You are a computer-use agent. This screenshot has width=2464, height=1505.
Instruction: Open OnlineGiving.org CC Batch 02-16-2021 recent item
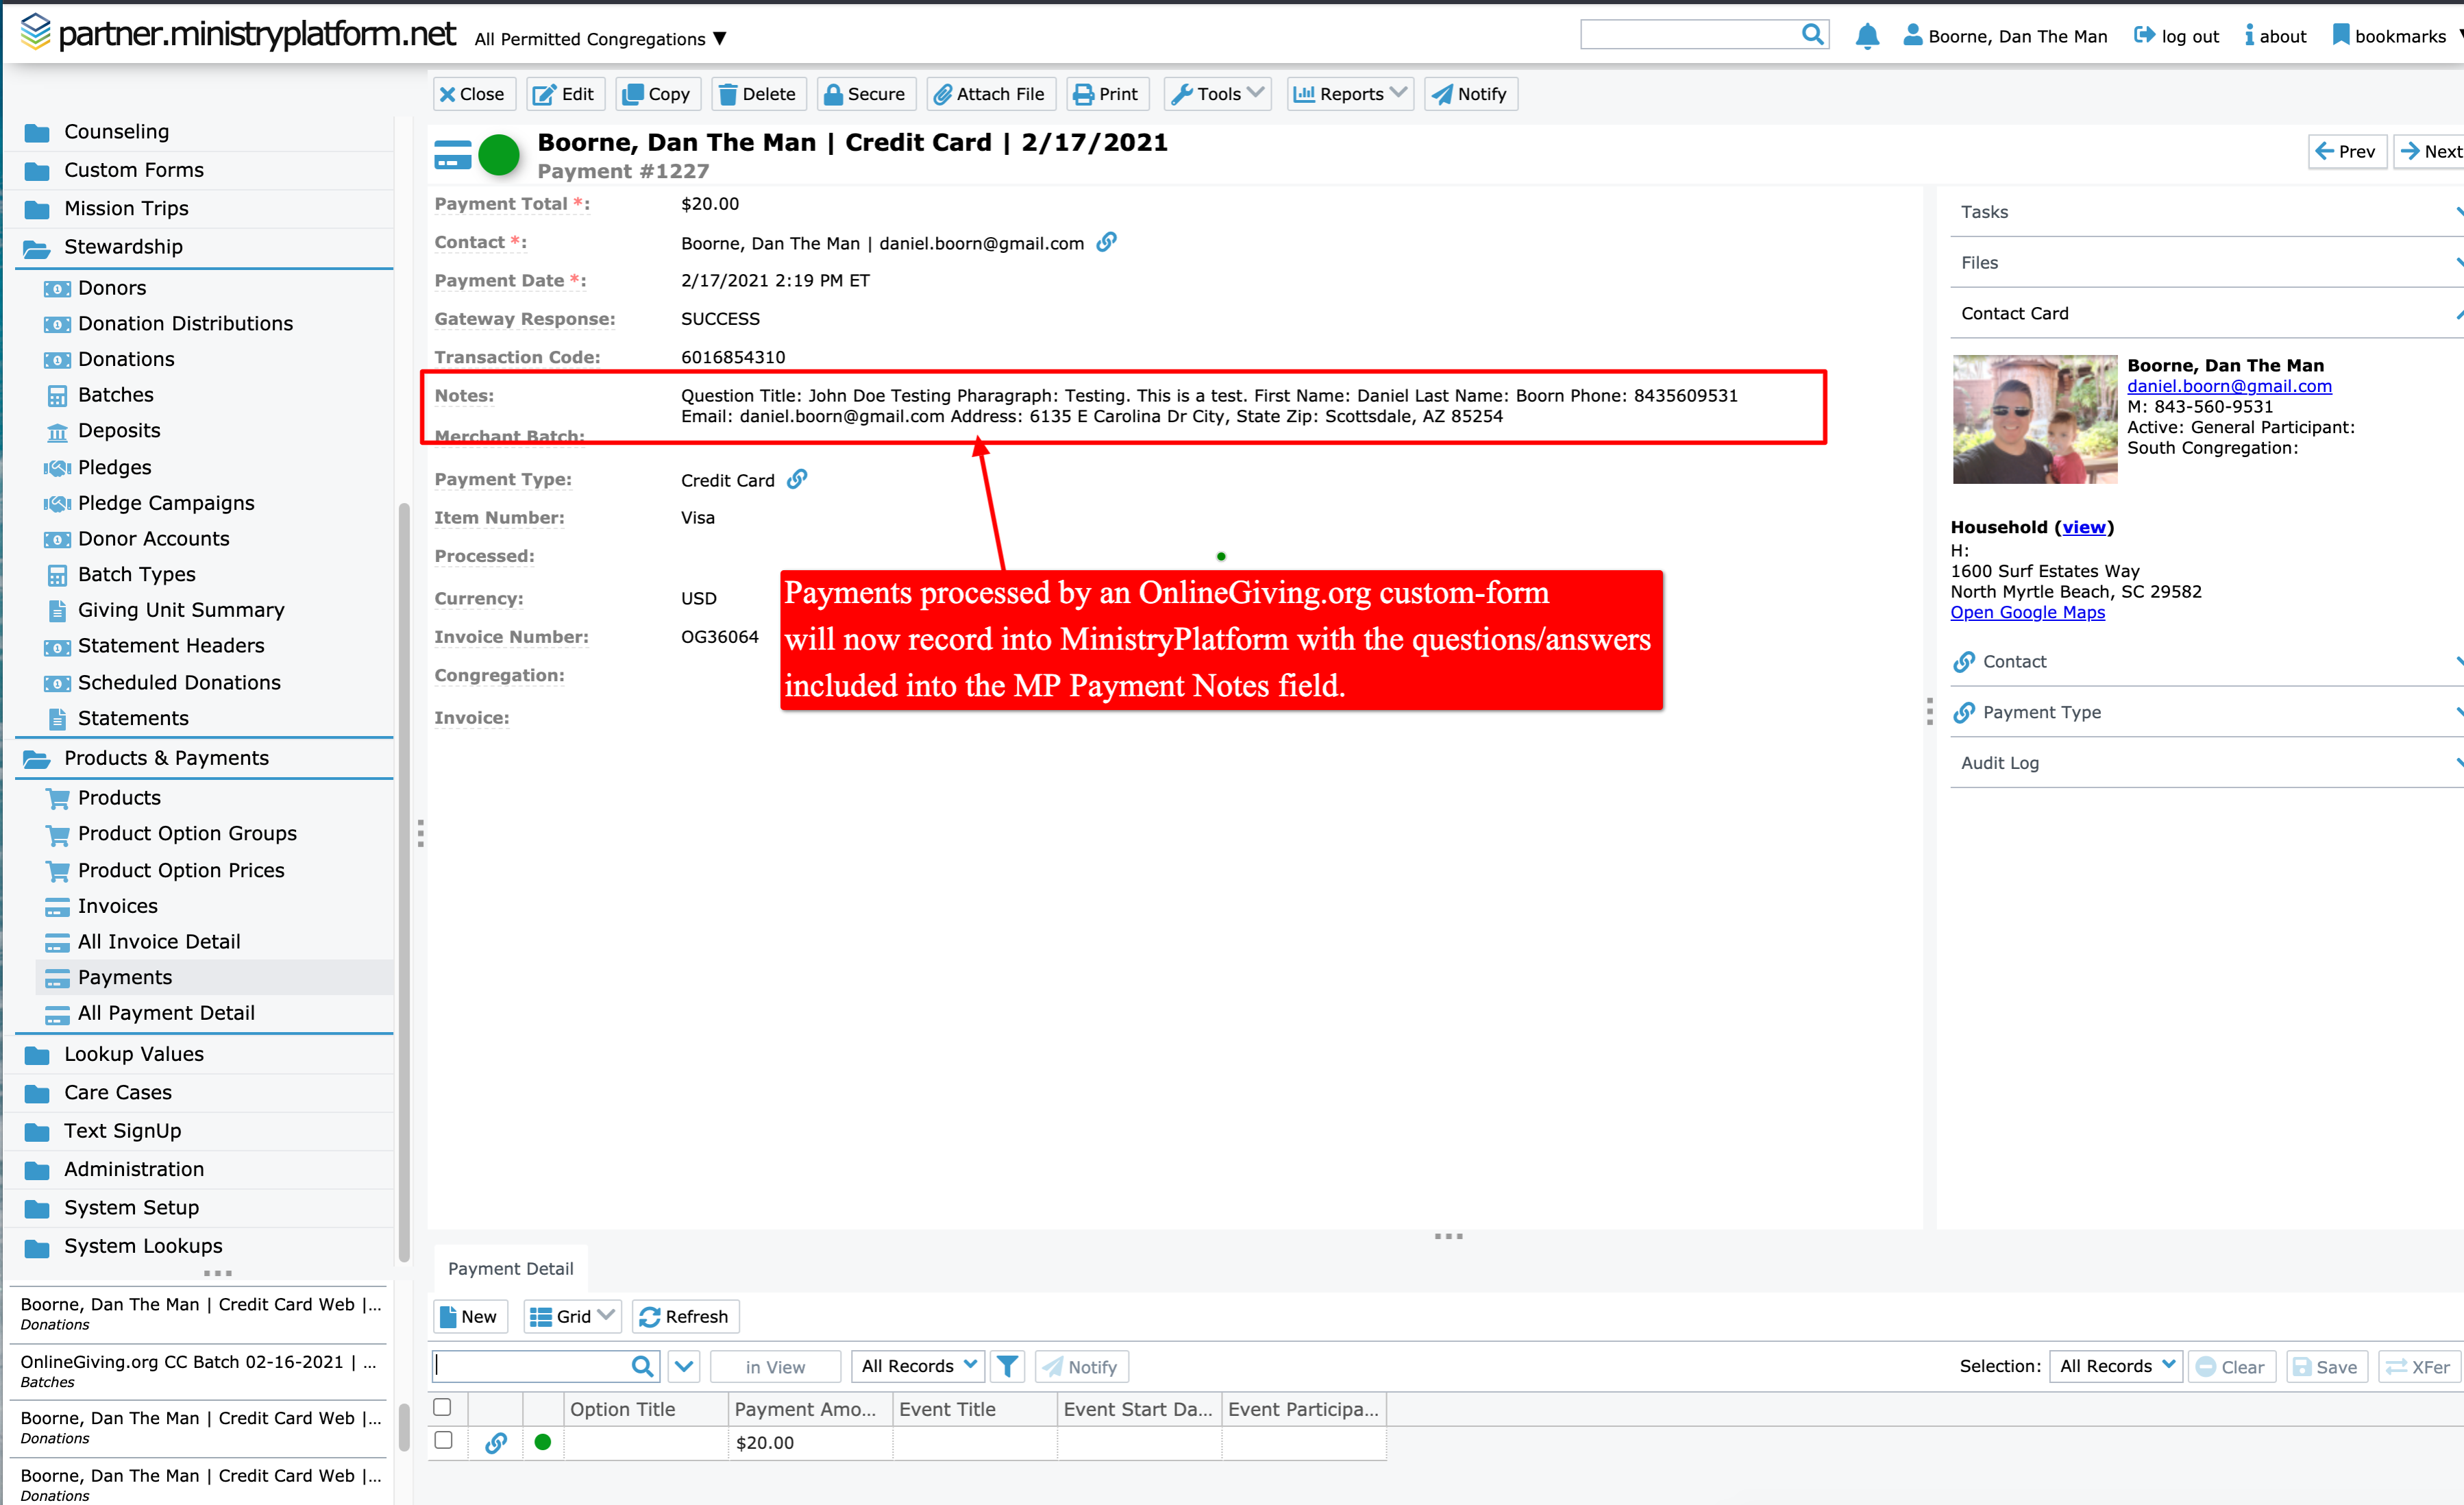click(198, 1371)
